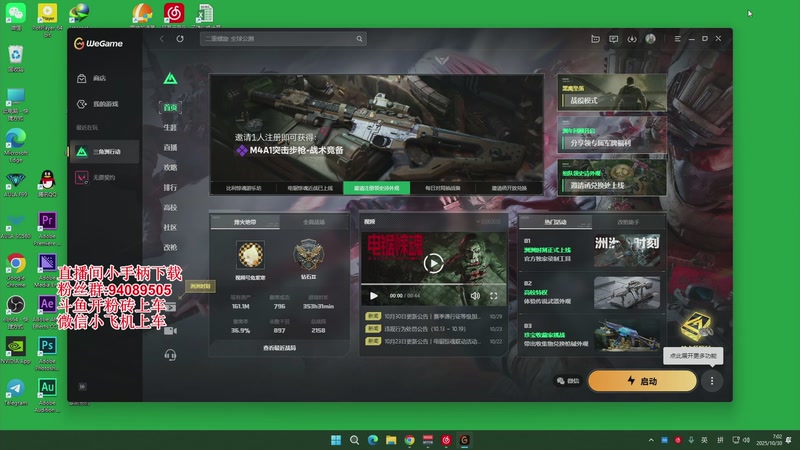The height and width of the screenshot is (450, 800).
Task: Open the hamburger menu in title bar
Action: click(x=677, y=39)
